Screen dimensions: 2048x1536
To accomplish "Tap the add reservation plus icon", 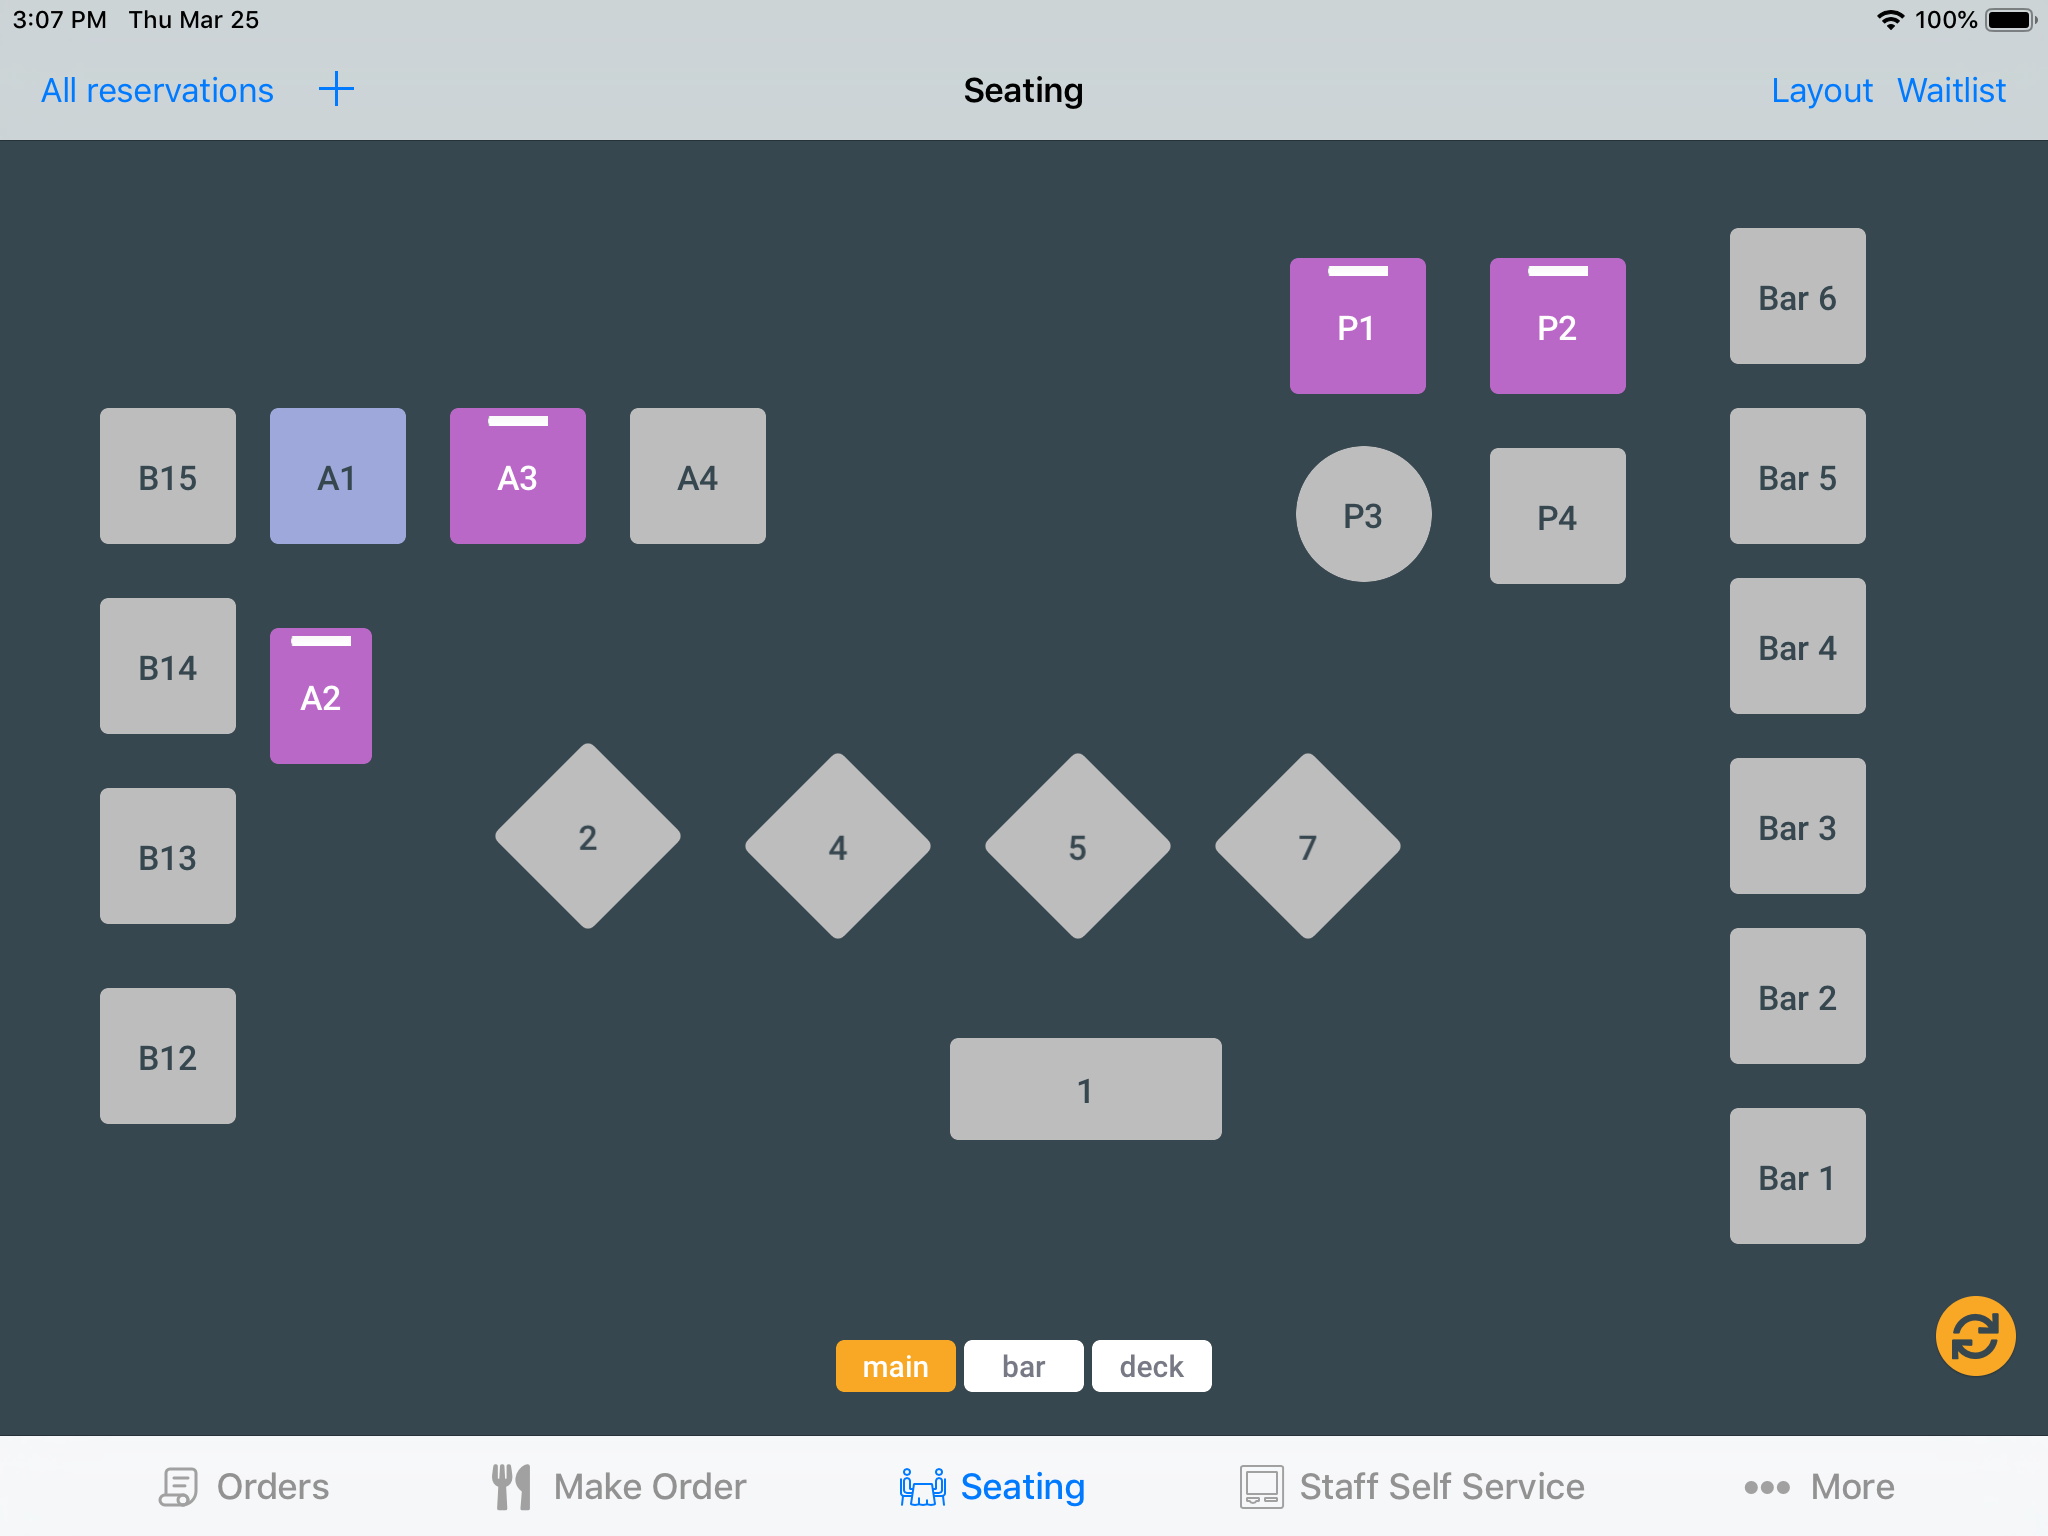I will 335,89.
